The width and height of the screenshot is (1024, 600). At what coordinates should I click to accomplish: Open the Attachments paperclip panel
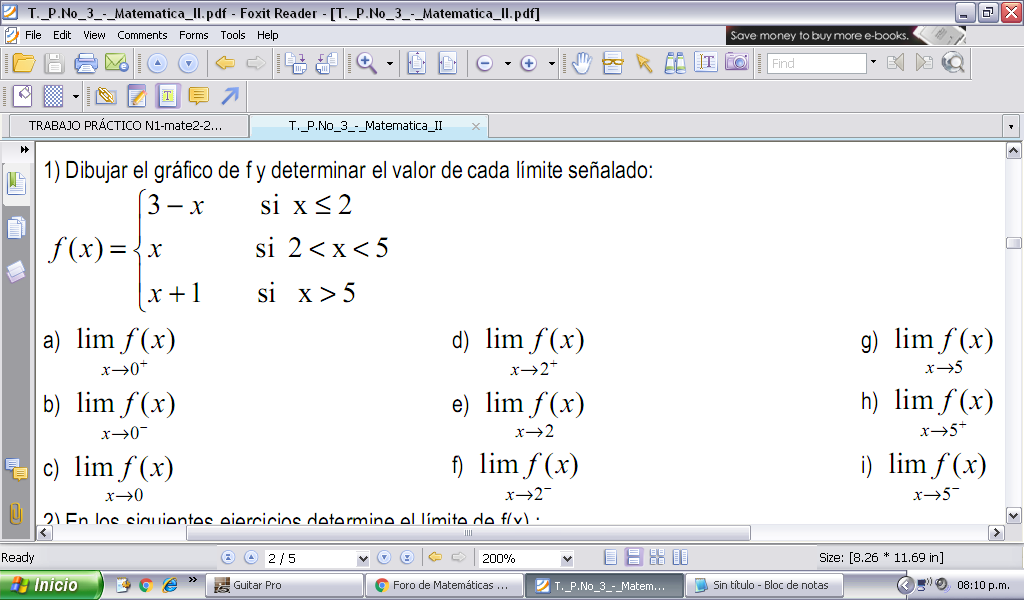point(16,513)
